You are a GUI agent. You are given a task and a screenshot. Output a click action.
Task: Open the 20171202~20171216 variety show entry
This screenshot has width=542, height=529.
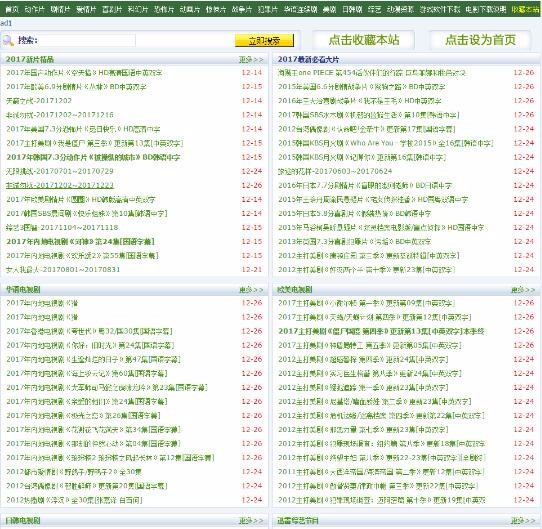click(59, 115)
